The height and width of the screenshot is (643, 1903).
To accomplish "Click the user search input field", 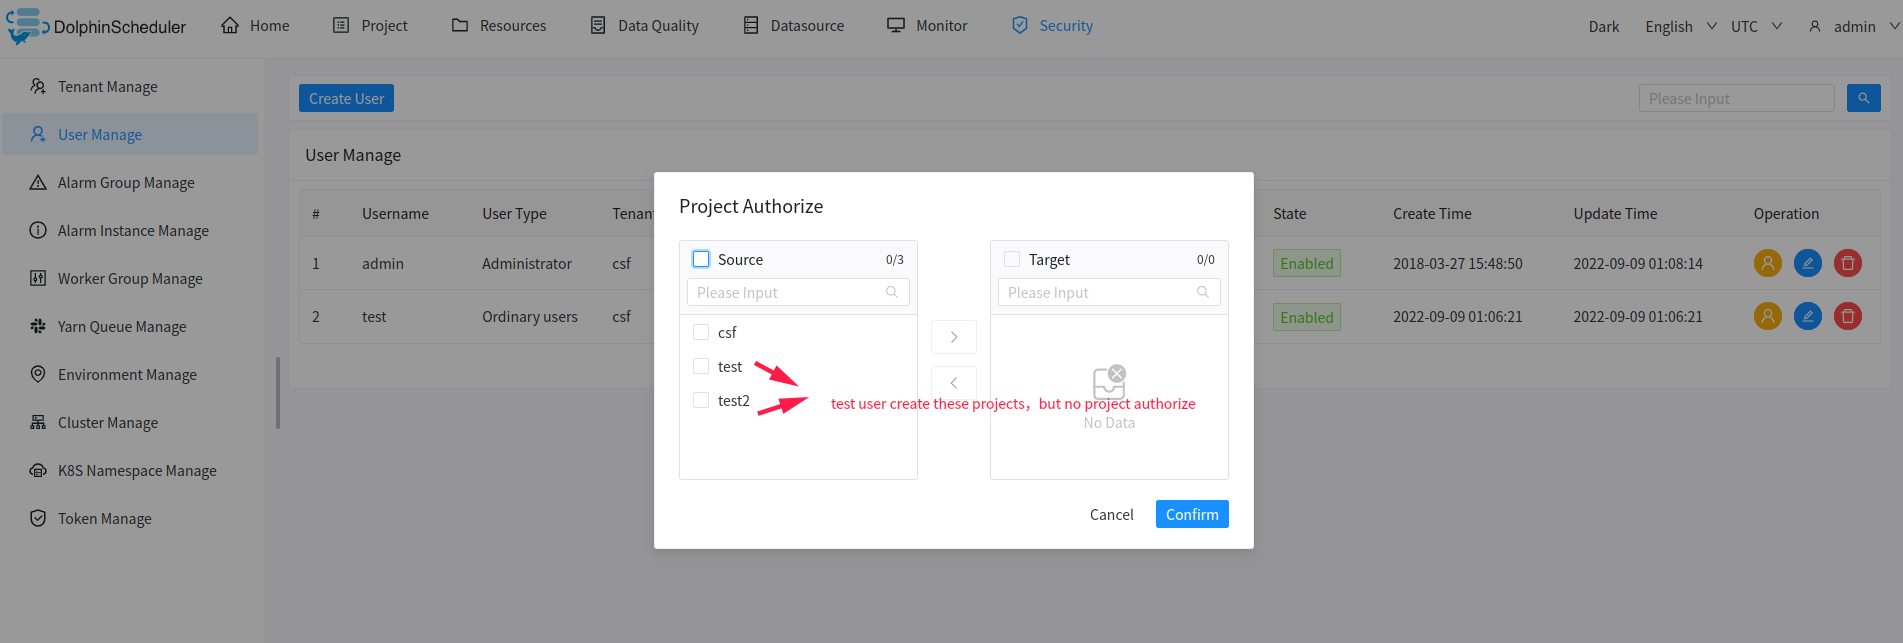I will pyautogui.click(x=1736, y=98).
